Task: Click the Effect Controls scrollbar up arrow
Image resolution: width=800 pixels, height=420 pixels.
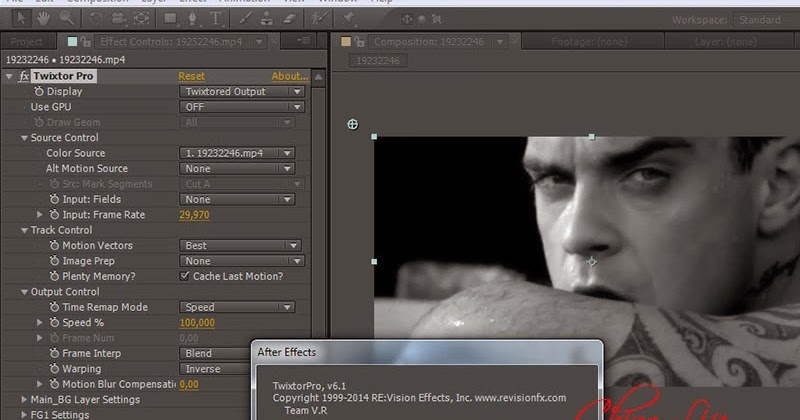Action: pyautogui.click(x=318, y=77)
